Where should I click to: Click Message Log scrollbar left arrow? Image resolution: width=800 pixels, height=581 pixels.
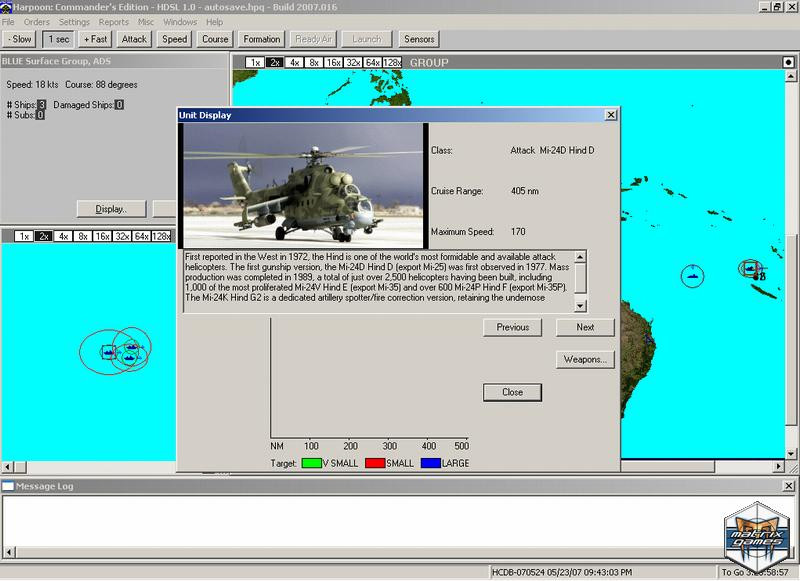[9, 552]
